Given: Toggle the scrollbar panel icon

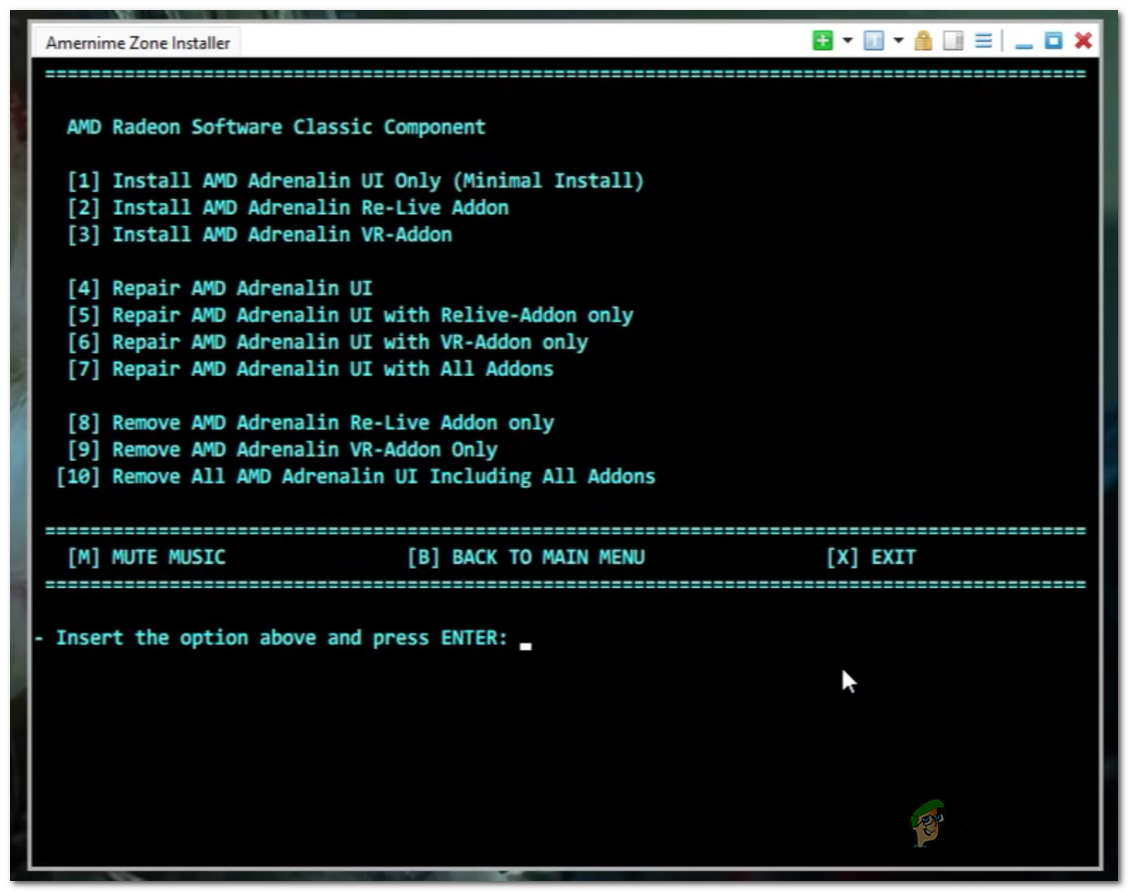Looking at the screenshot, I should 953,40.
